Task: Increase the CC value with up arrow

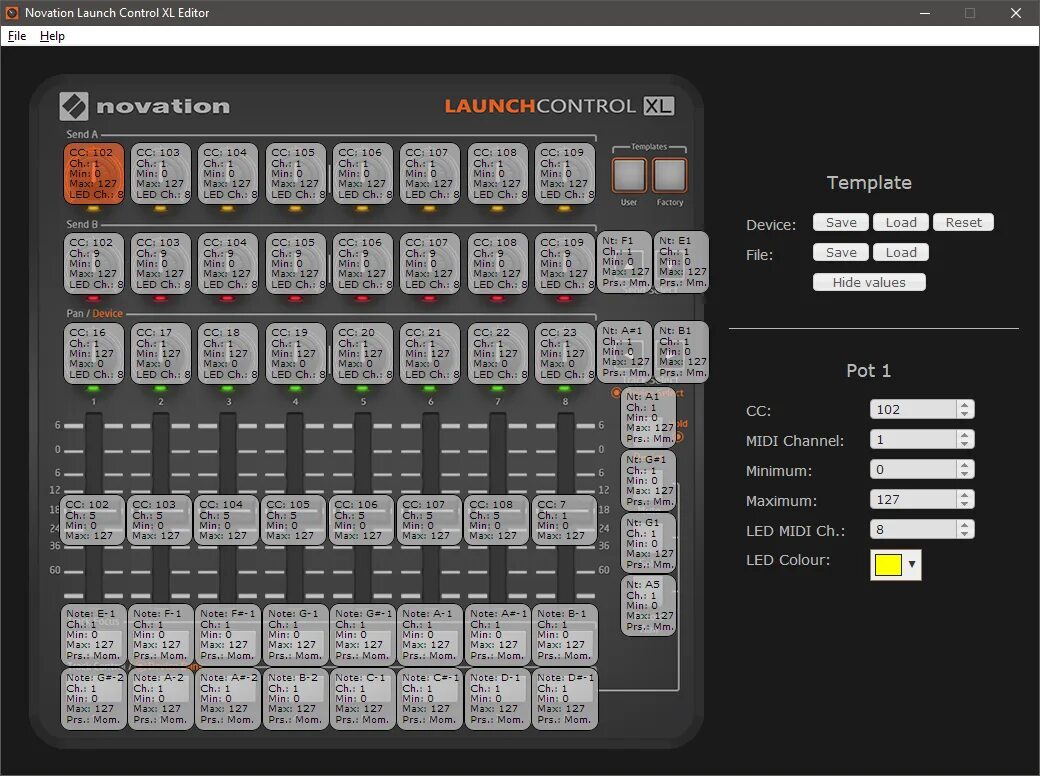Action: (x=965, y=405)
